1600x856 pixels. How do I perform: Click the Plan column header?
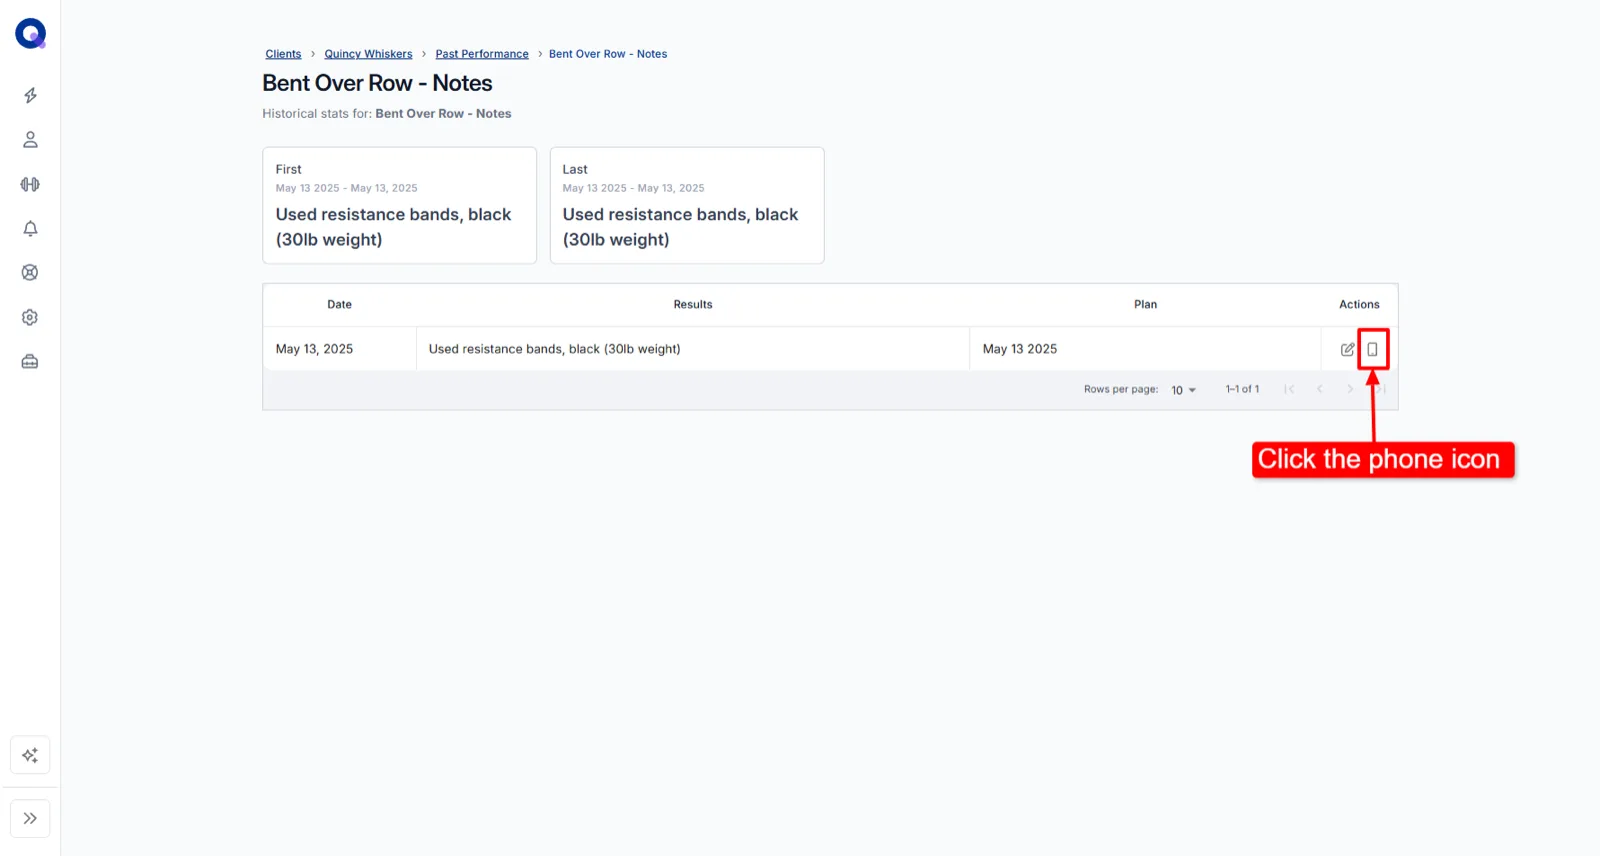(x=1145, y=304)
